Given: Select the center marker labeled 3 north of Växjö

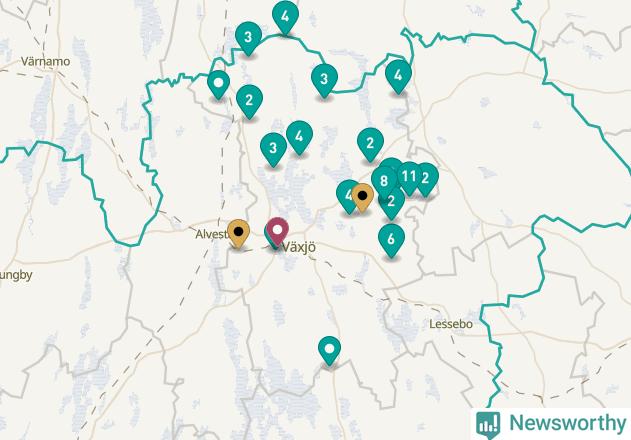Looking at the screenshot, I should 274,150.
